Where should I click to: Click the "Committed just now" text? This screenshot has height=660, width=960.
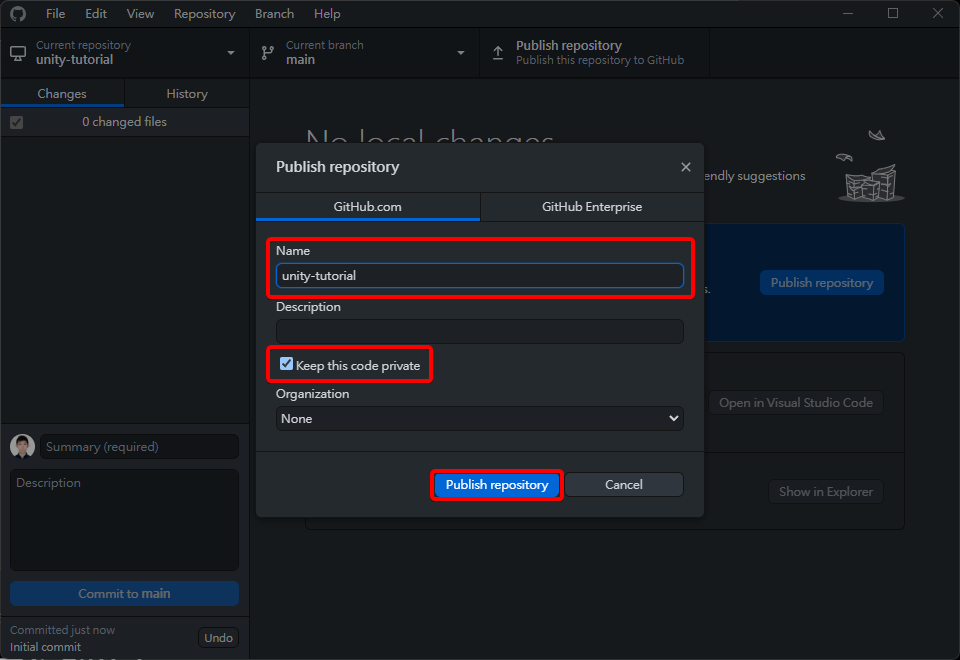coord(62,630)
